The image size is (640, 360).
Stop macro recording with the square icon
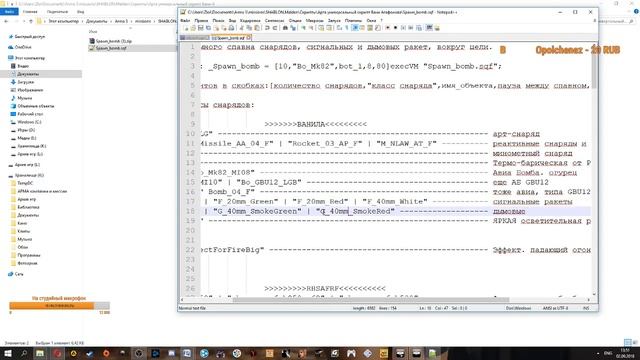pyautogui.click(x=396, y=28)
